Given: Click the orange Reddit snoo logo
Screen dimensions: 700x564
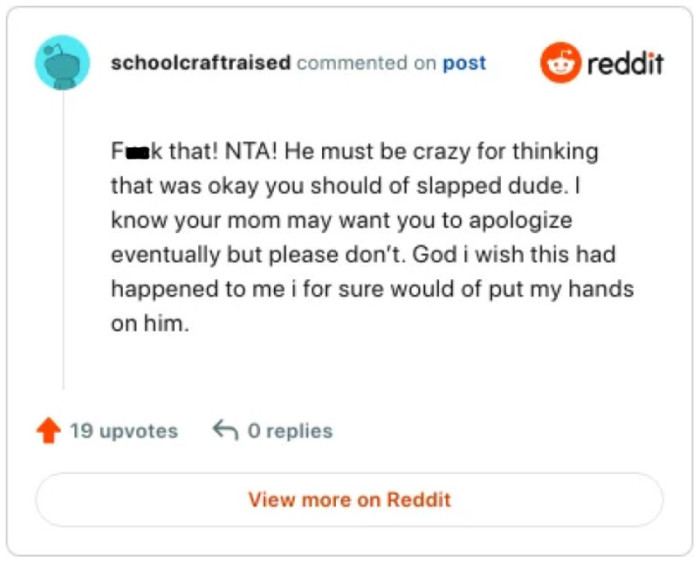Looking at the screenshot, I should pyautogui.click(x=560, y=63).
